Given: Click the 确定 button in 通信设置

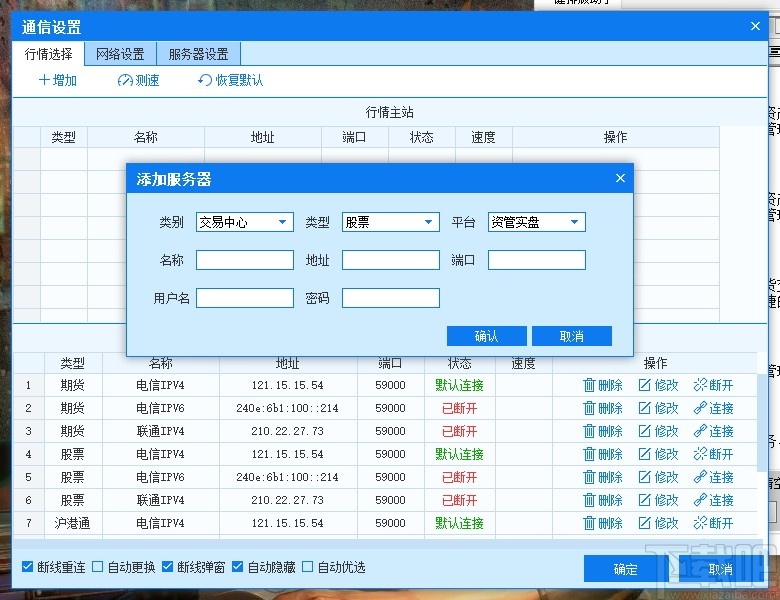Looking at the screenshot, I should coord(625,569).
